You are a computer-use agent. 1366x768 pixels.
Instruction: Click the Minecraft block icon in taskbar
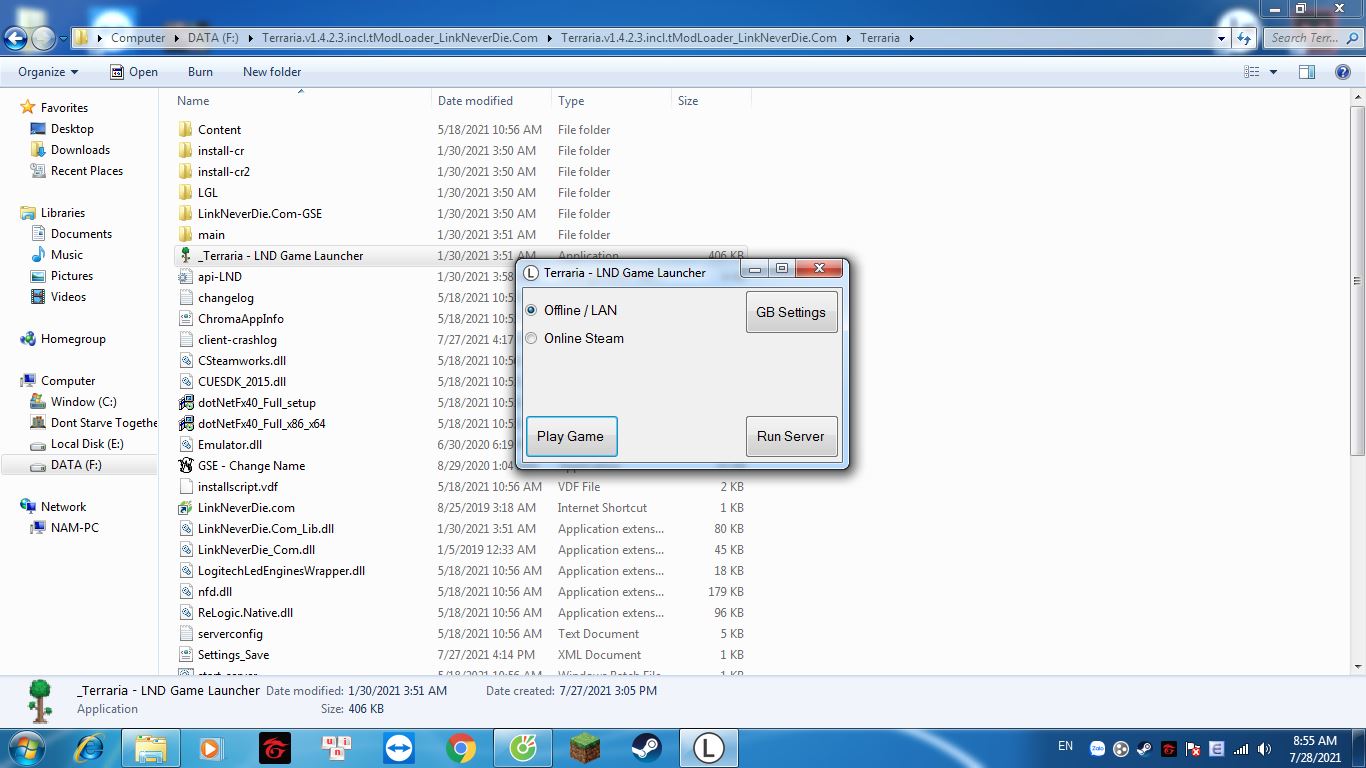point(585,748)
